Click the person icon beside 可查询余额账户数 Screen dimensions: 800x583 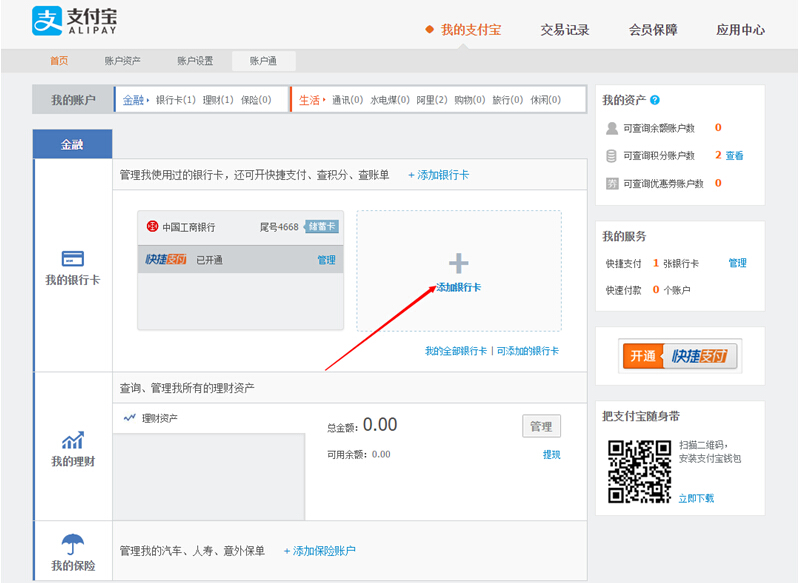(612, 128)
